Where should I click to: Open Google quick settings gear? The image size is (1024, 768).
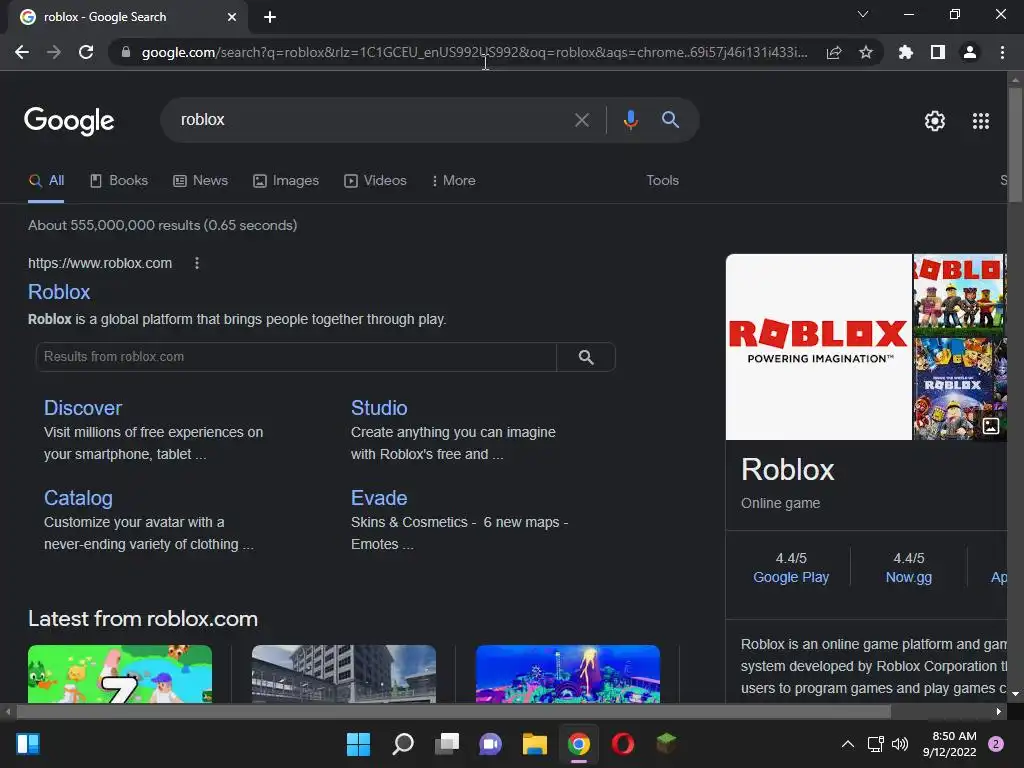tap(935, 121)
